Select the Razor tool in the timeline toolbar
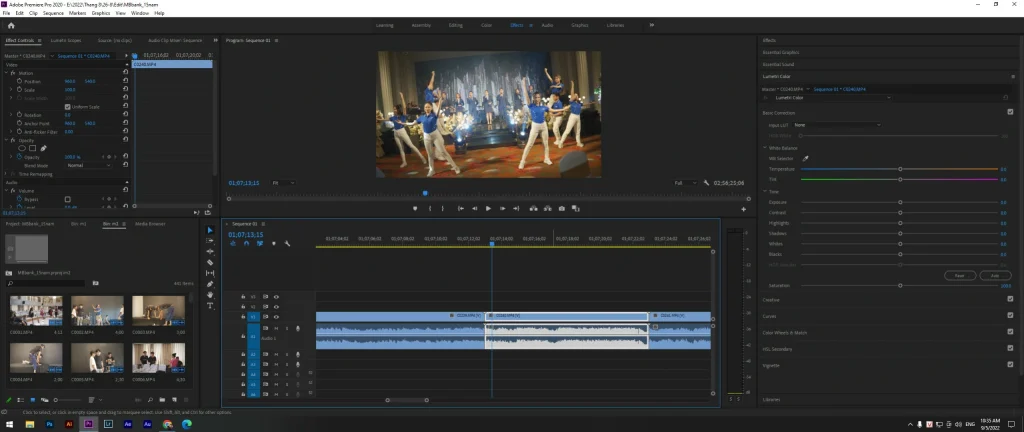The height and width of the screenshot is (432, 1024). (x=210, y=262)
